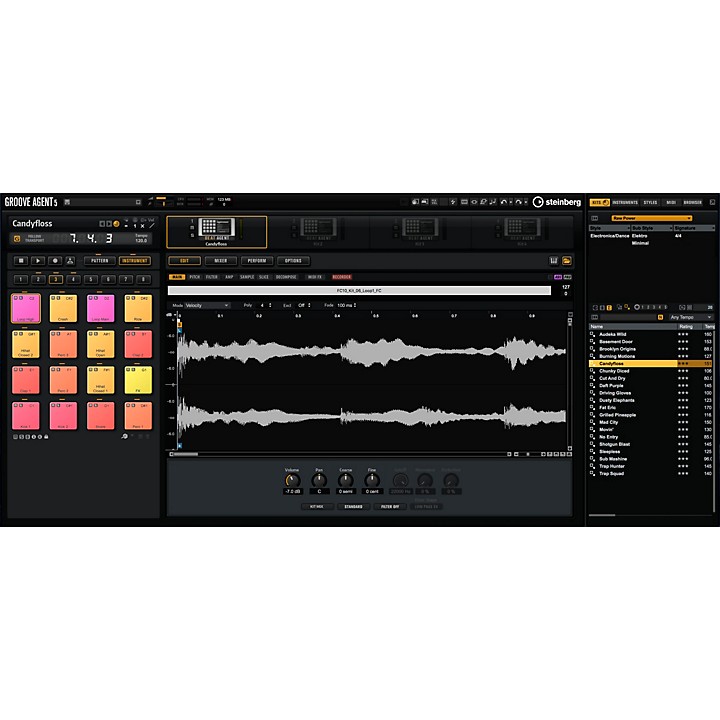Click the eye icon in top toolbar
The height and width of the screenshot is (720, 720).
click(x=474, y=202)
